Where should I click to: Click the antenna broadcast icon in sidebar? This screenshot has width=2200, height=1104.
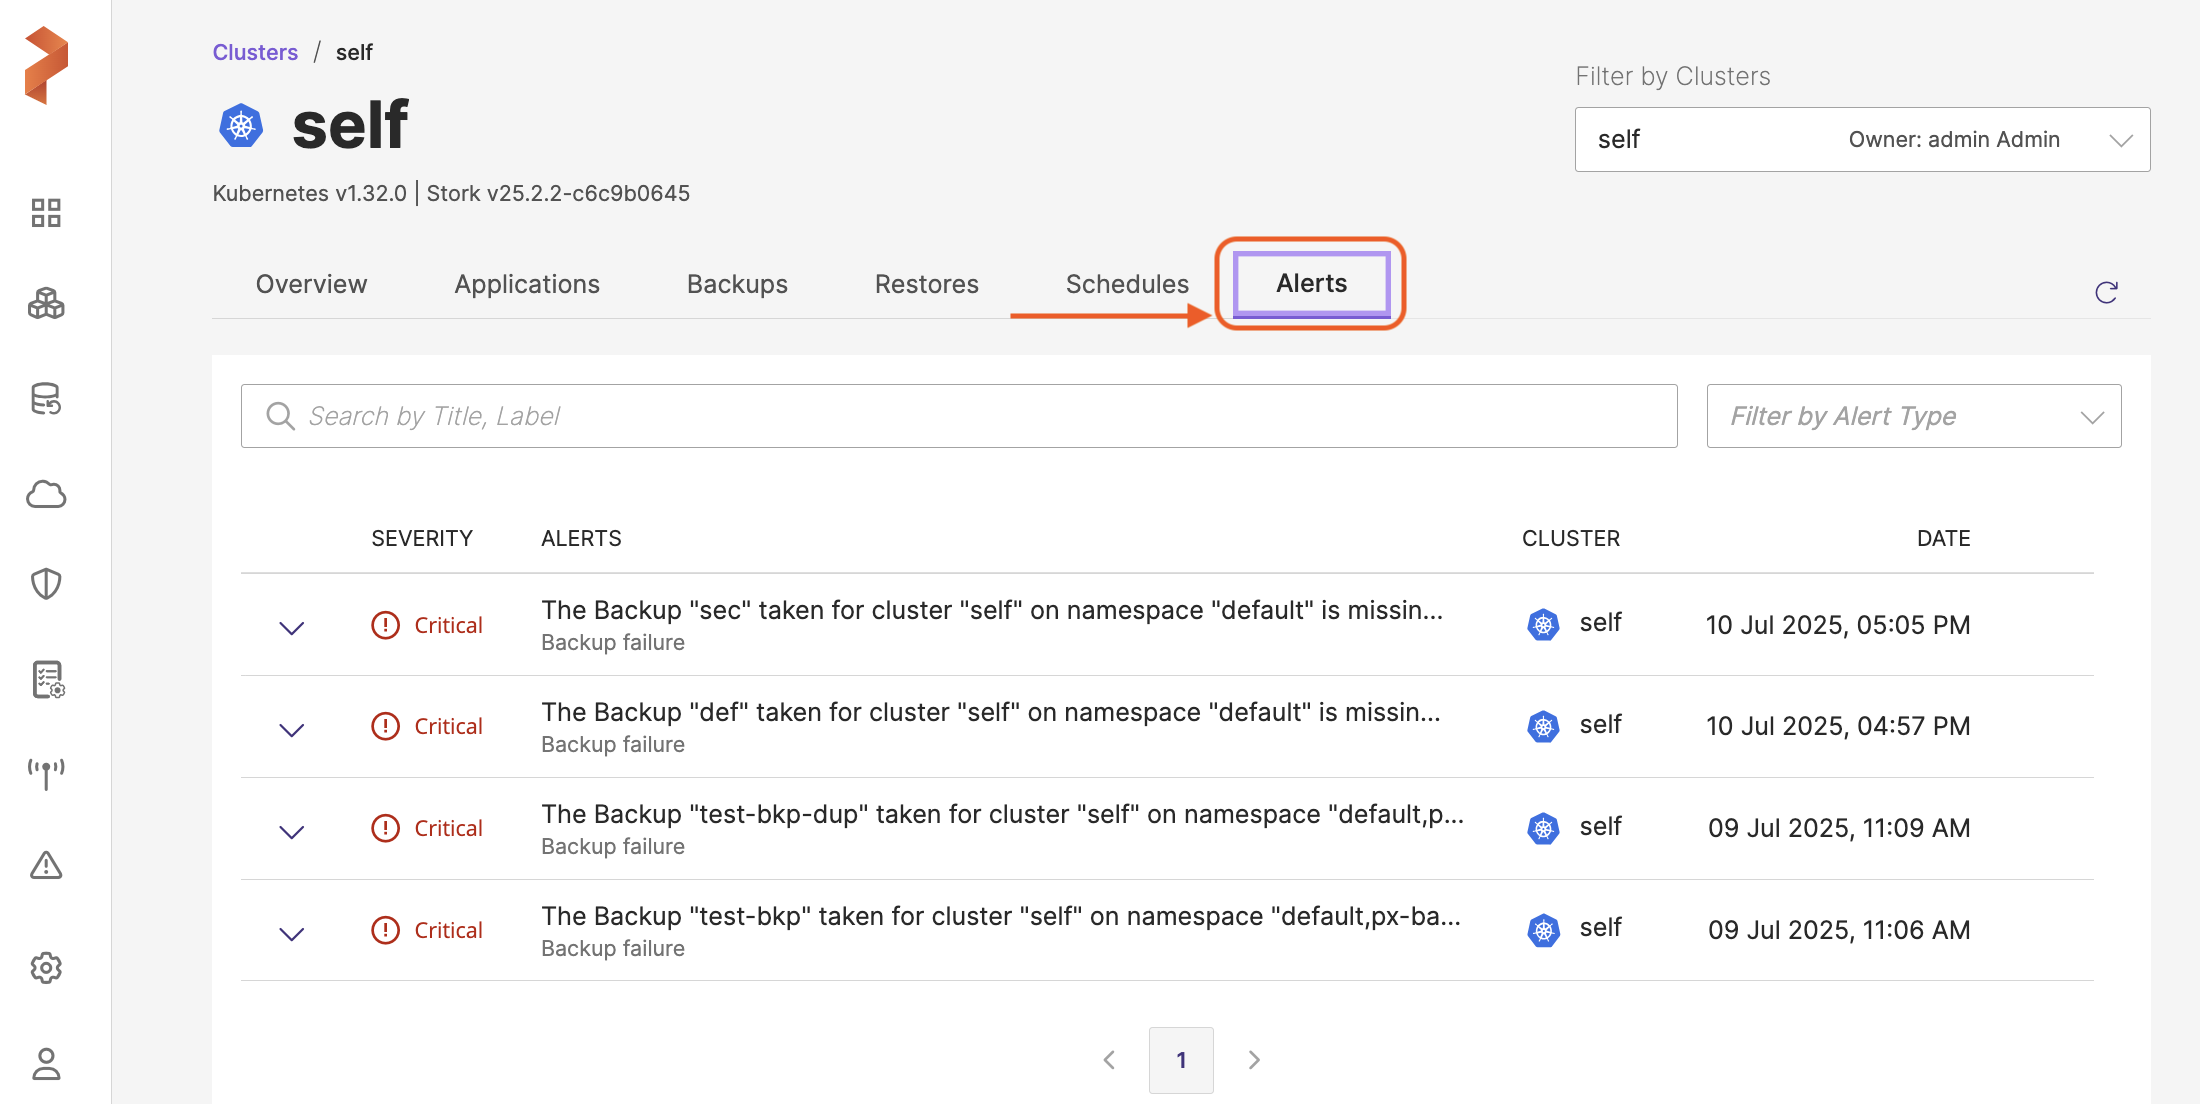pos(46,773)
